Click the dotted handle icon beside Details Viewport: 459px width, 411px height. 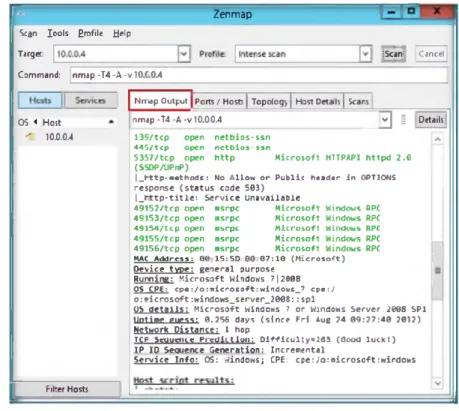(x=403, y=119)
